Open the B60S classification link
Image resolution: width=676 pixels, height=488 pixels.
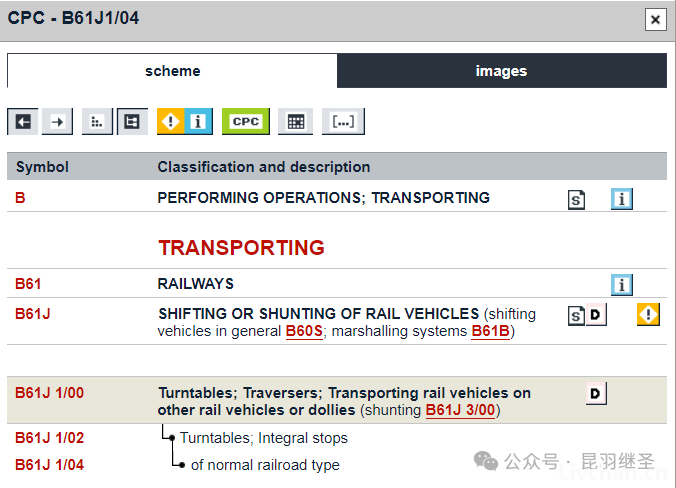pos(304,331)
